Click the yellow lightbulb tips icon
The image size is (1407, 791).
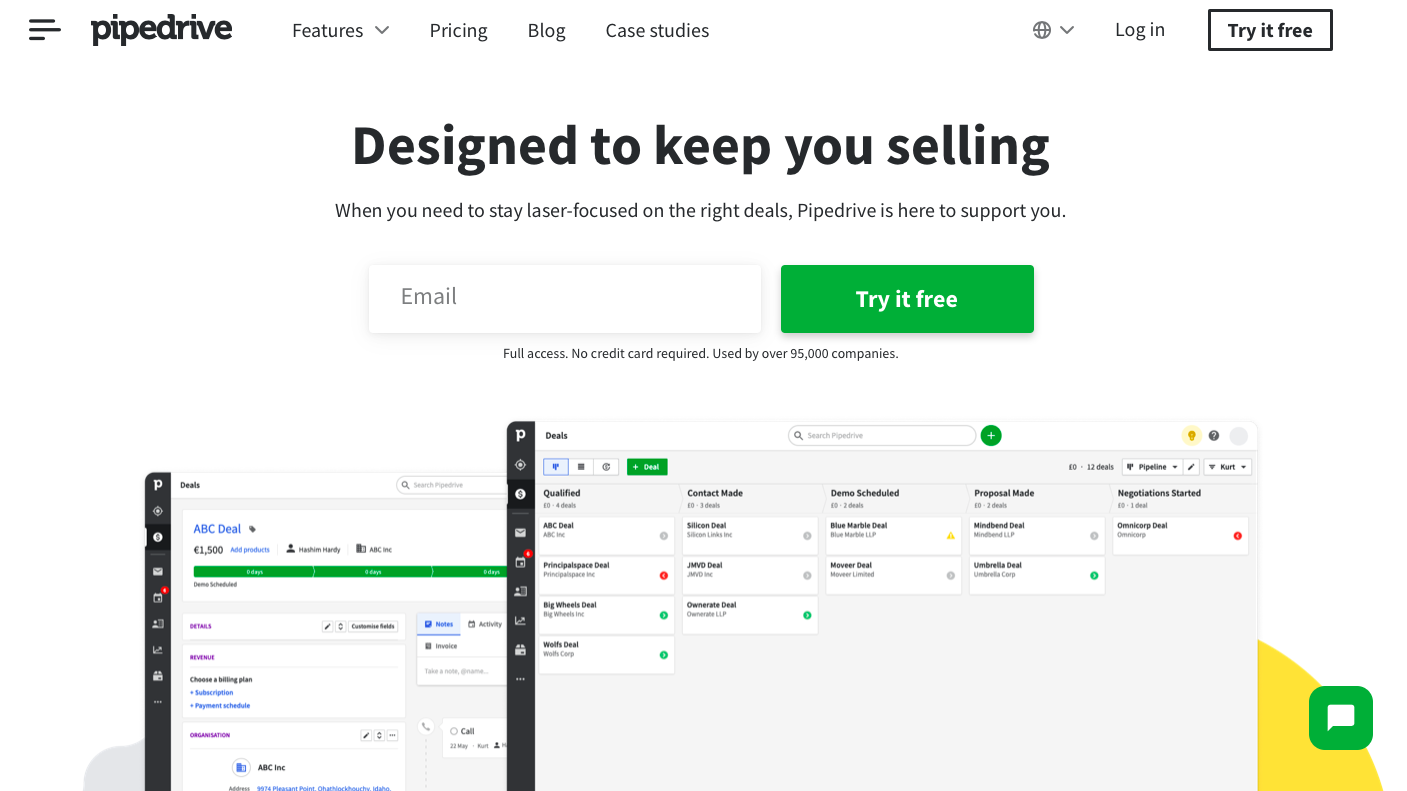click(x=1191, y=436)
